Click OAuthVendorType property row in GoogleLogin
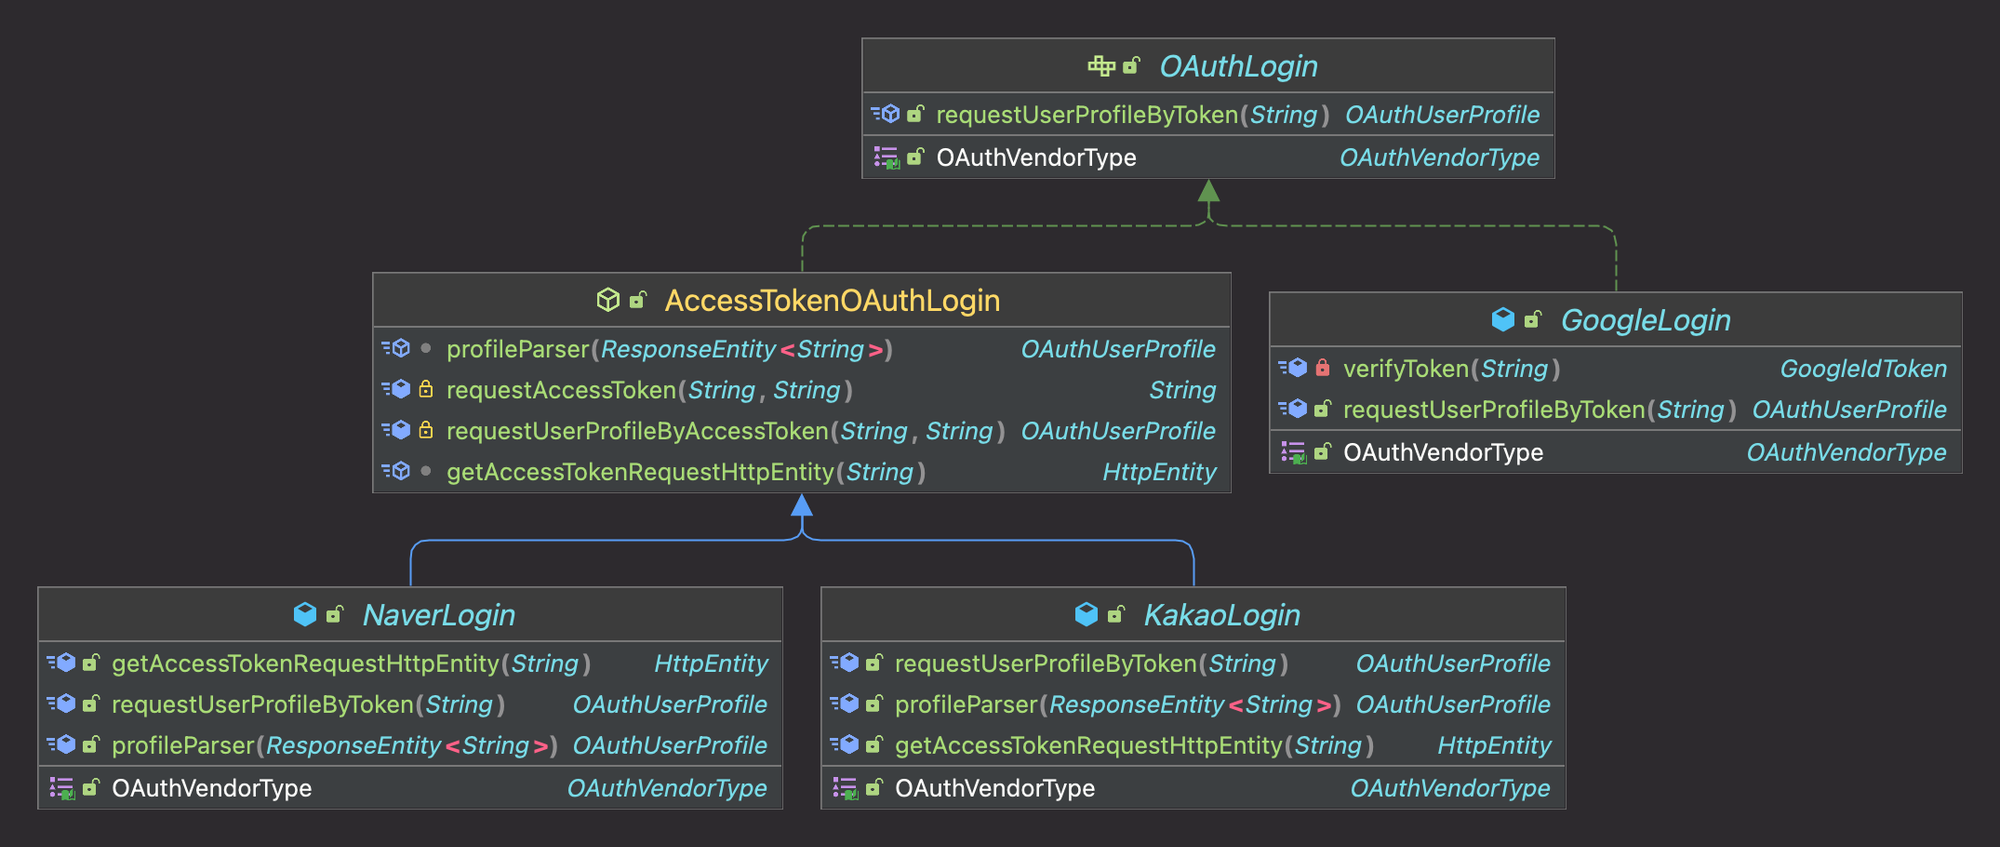 click(1615, 453)
